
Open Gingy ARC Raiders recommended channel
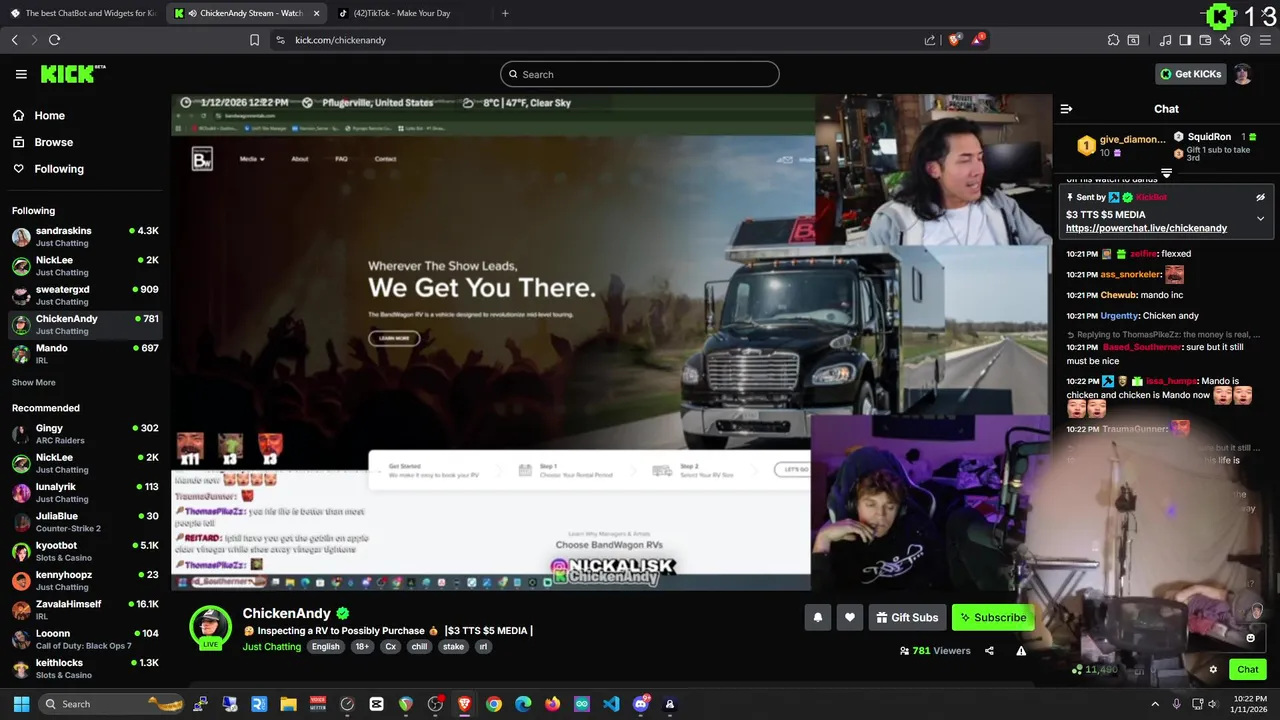pos(85,434)
